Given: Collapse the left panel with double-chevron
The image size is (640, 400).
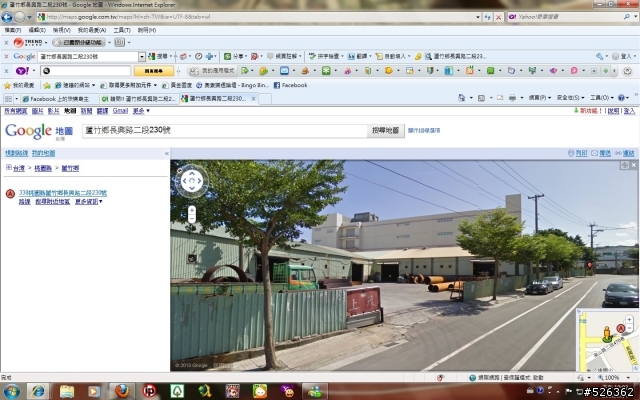Looking at the screenshot, I should click(x=167, y=153).
